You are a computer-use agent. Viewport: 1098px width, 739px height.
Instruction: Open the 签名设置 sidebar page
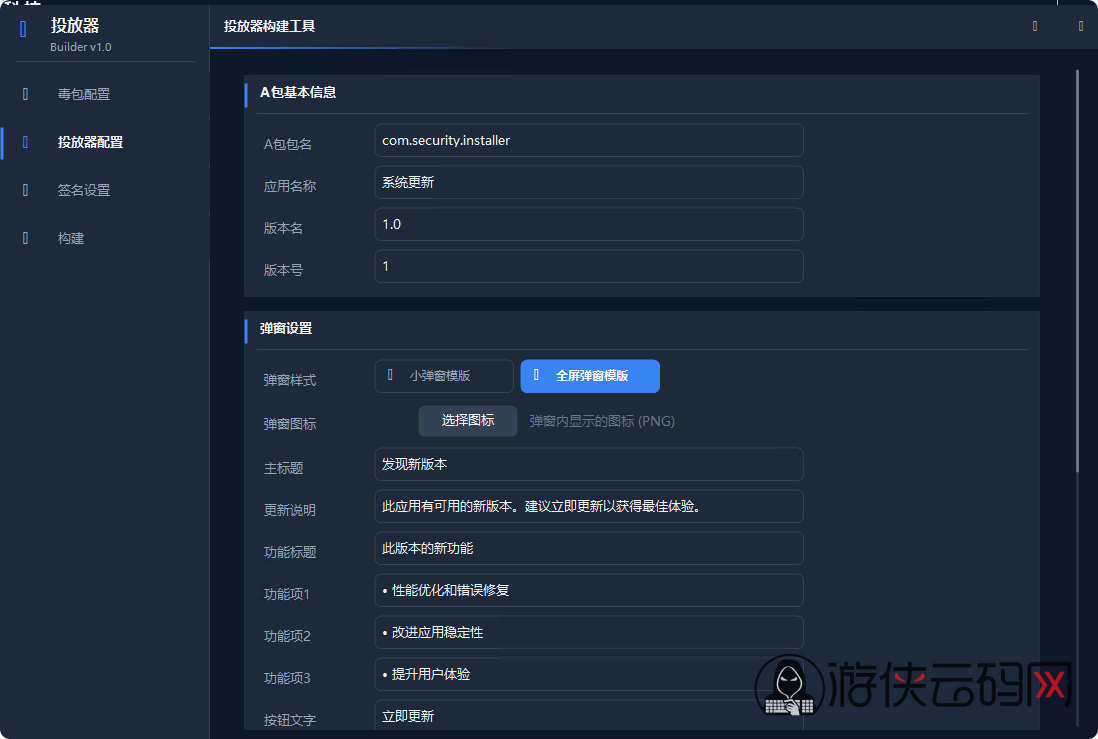coord(84,190)
